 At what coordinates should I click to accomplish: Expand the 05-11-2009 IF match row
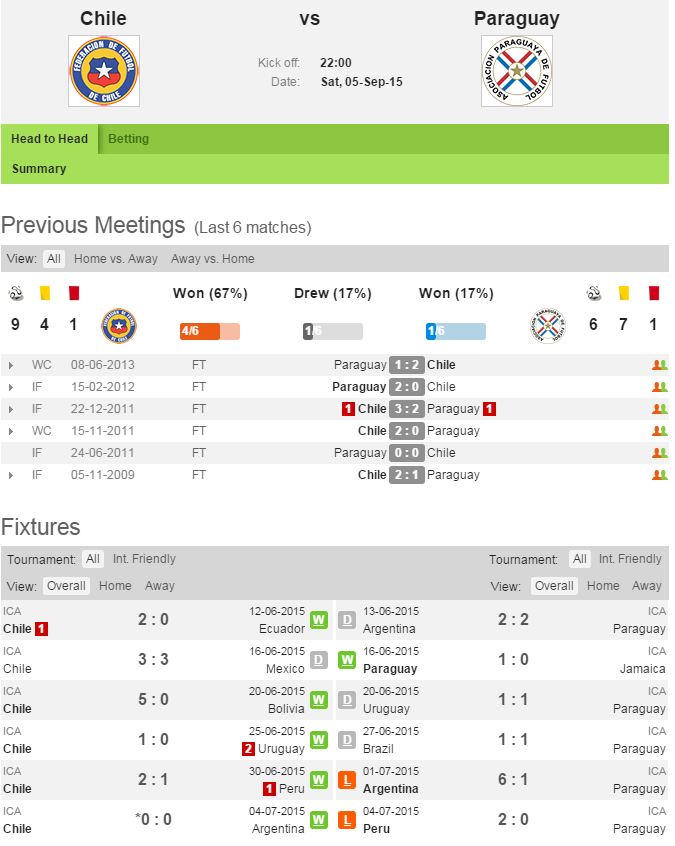click(11, 475)
